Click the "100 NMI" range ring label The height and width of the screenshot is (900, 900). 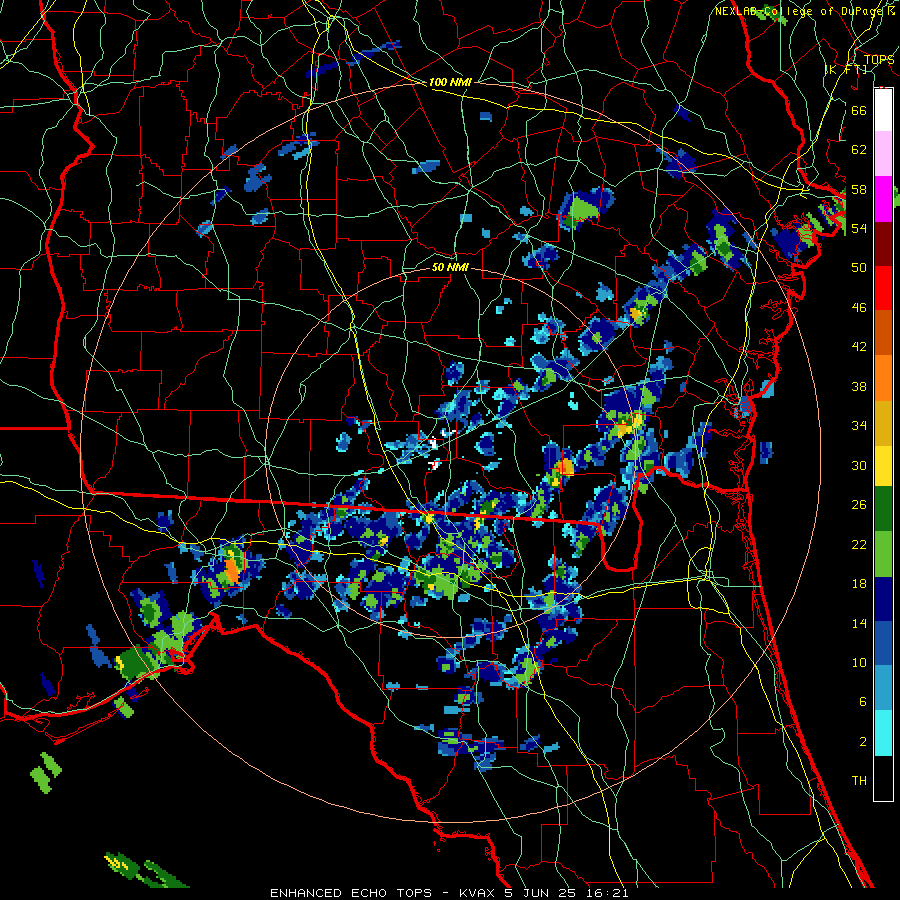pos(450,82)
